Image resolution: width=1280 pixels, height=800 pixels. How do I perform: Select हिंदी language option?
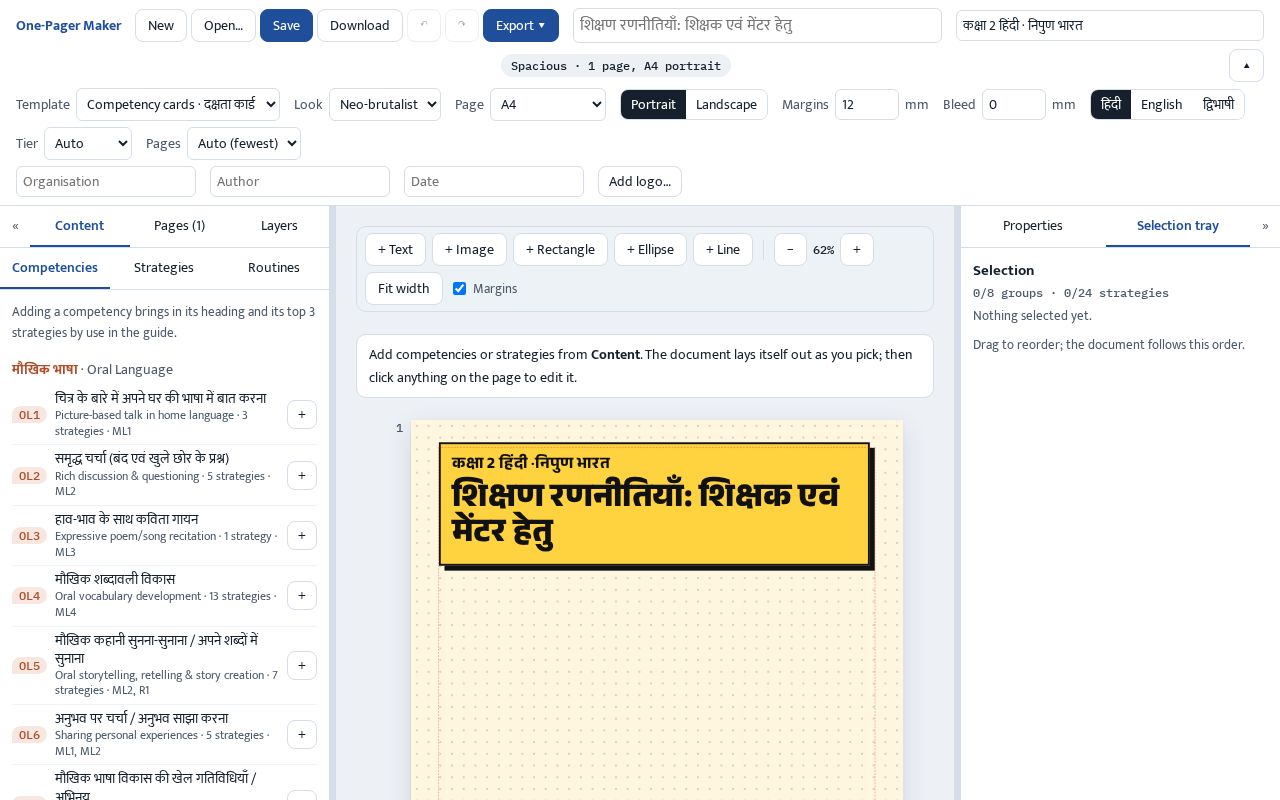coord(1111,105)
